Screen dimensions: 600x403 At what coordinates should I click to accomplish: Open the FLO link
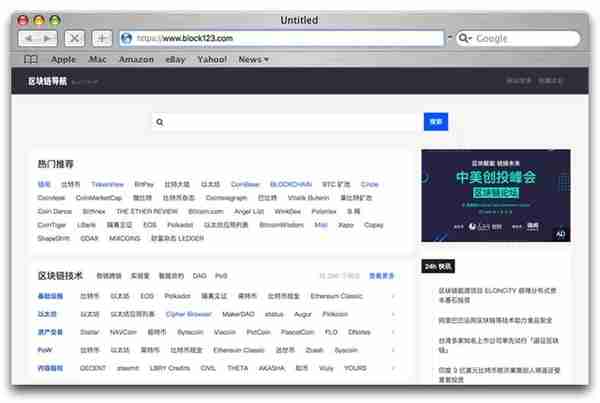point(331,332)
